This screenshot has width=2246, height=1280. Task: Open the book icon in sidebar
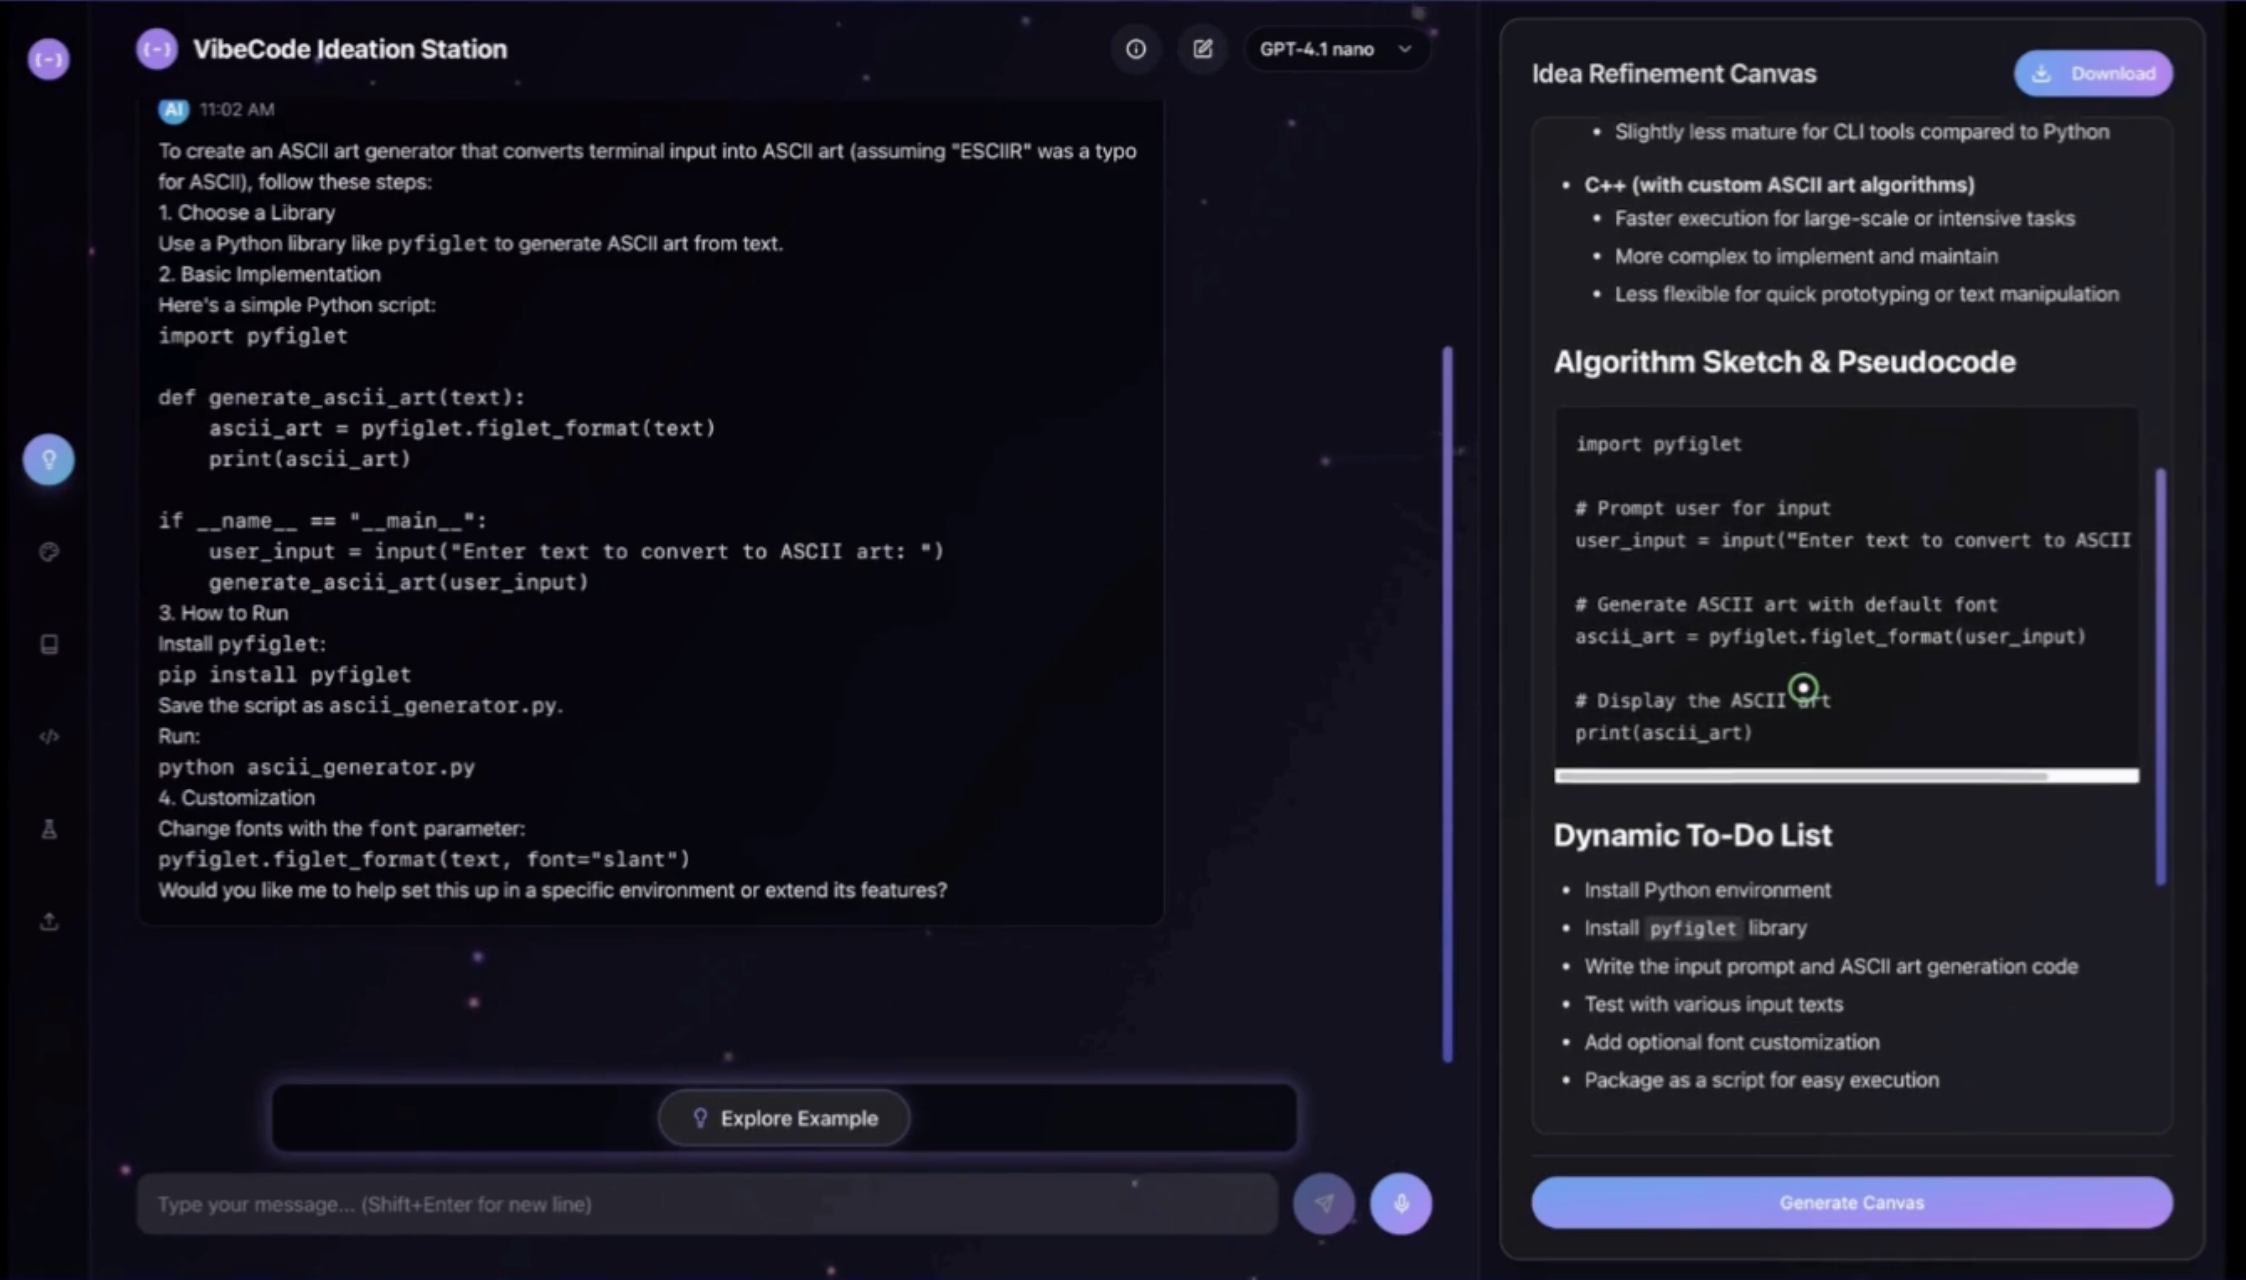click(x=48, y=644)
